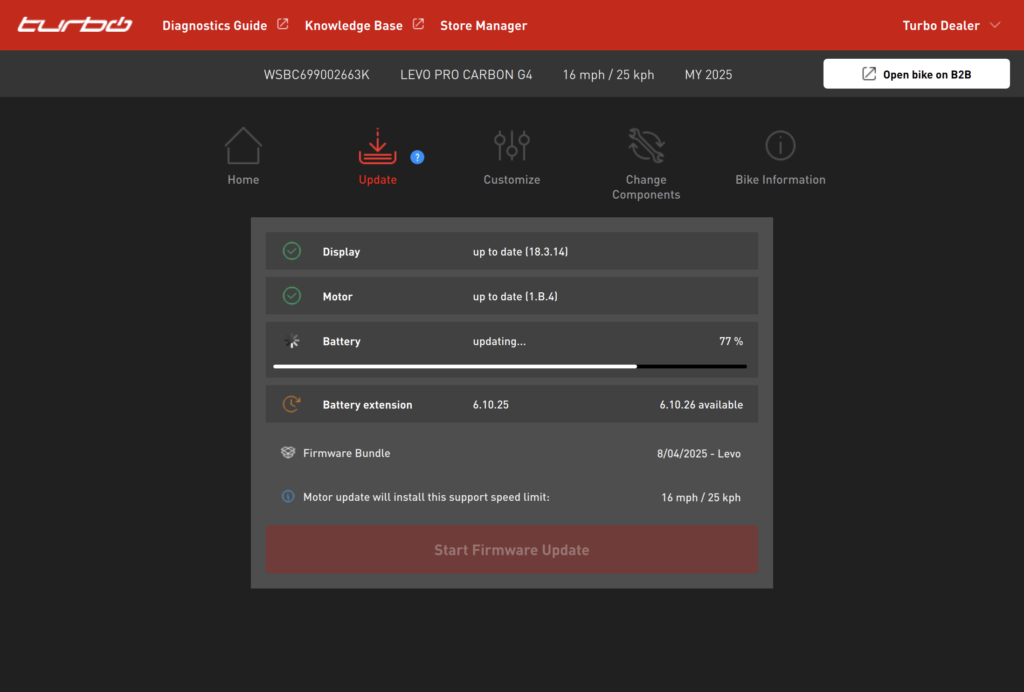Click the Change Components wrench icon

point(645,146)
